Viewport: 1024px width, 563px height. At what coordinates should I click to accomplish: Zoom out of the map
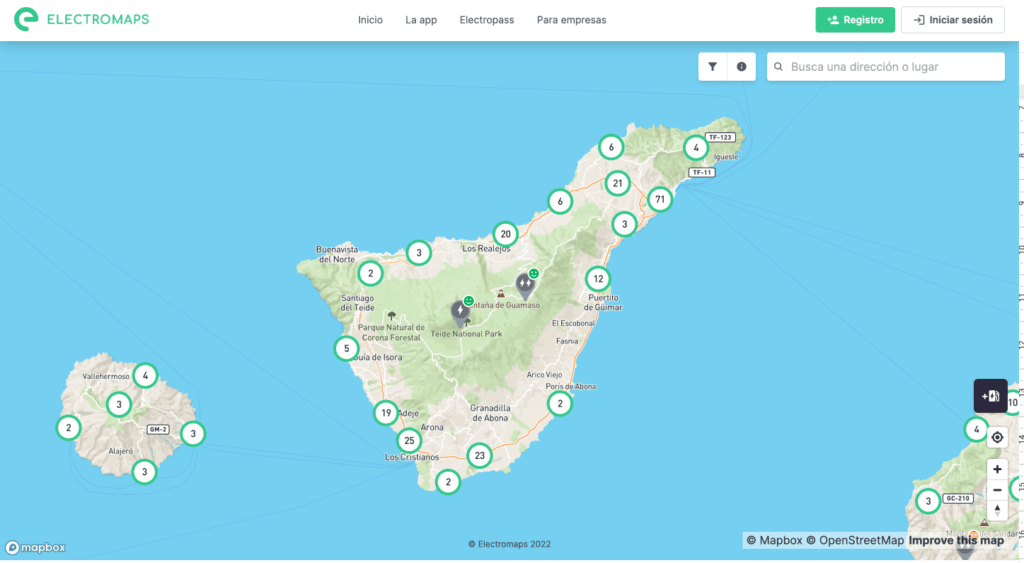[997, 490]
